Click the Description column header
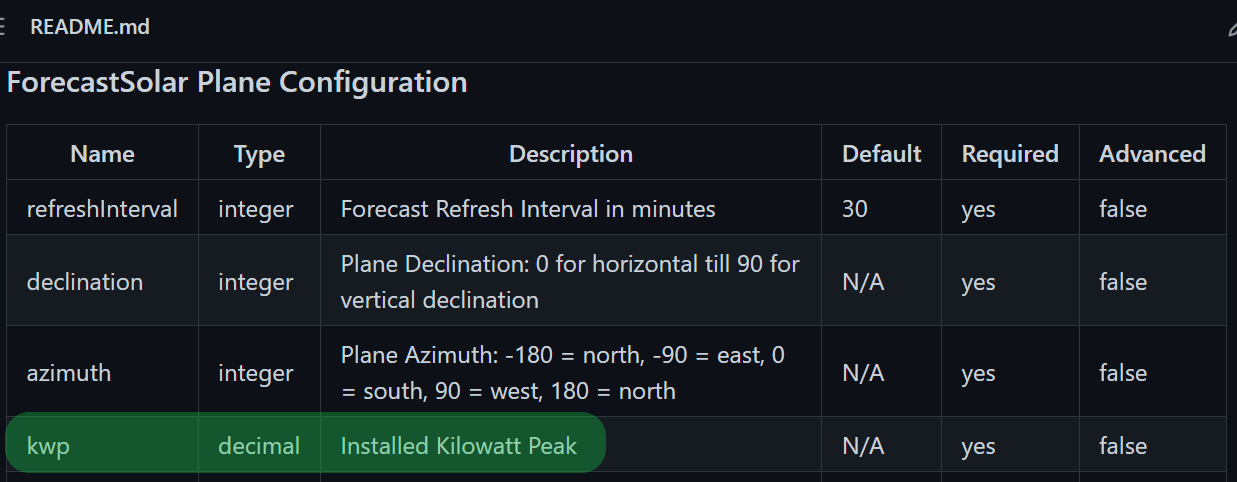The image size is (1237, 482). (570, 154)
